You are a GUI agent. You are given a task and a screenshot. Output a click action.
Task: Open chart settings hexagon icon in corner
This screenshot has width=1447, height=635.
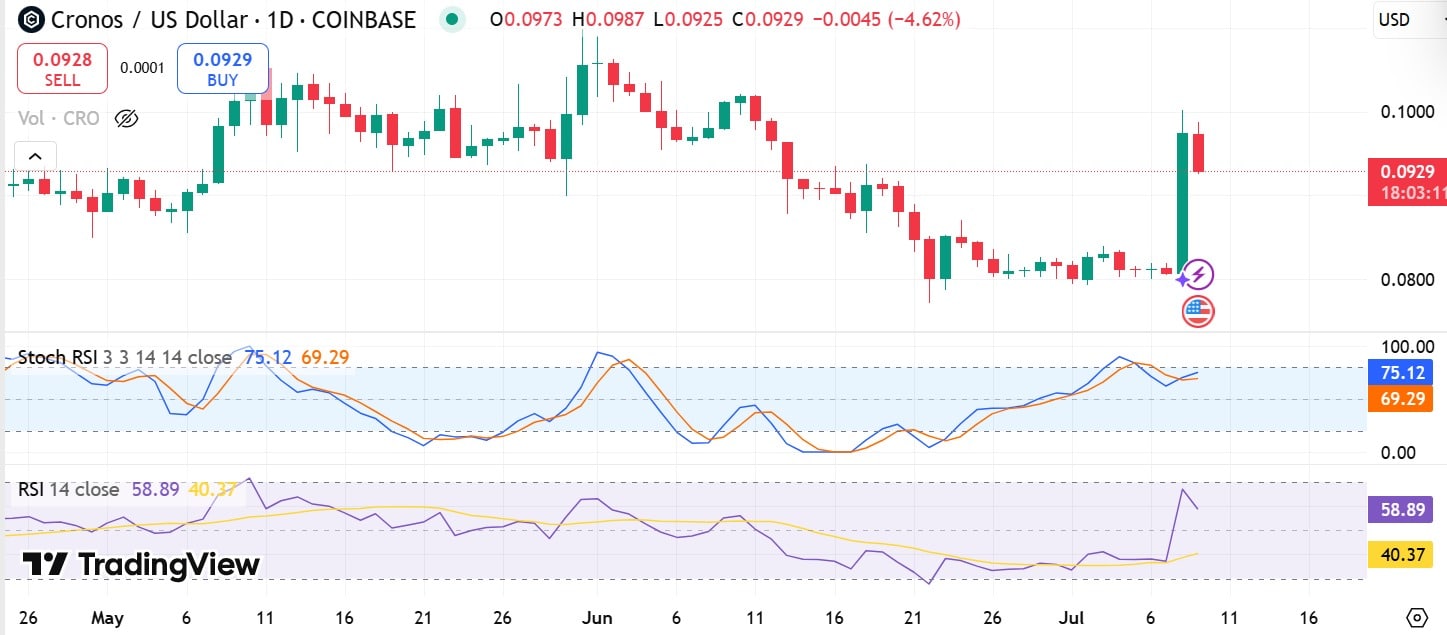(1416, 616)
